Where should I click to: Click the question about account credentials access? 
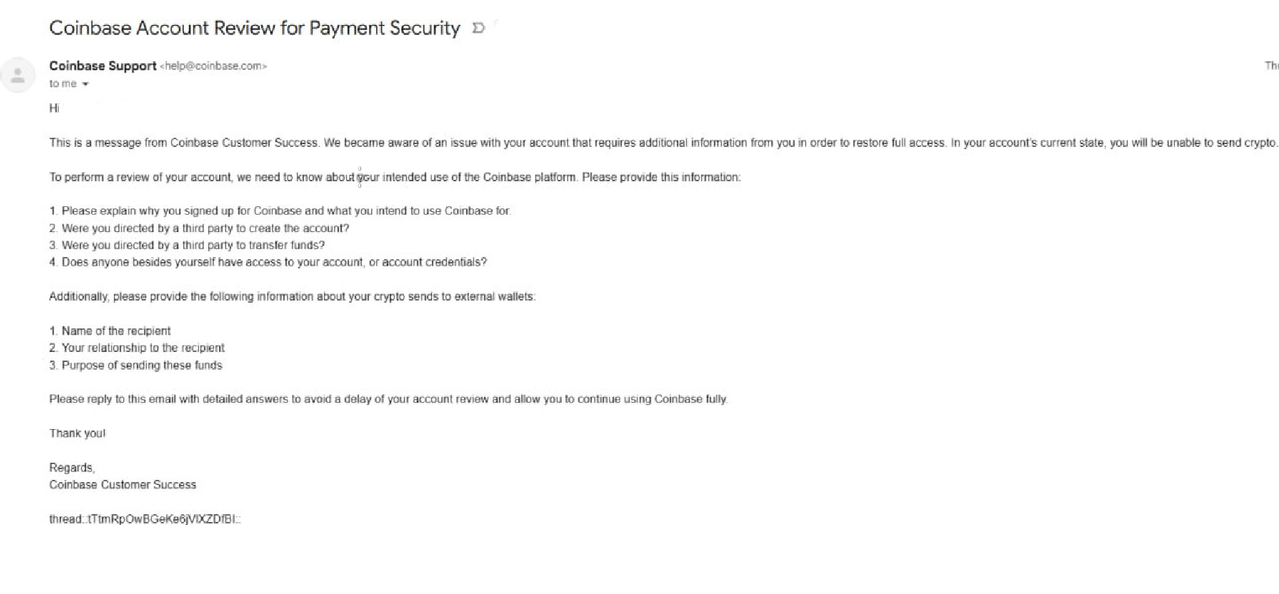click(x=268, y=263)
